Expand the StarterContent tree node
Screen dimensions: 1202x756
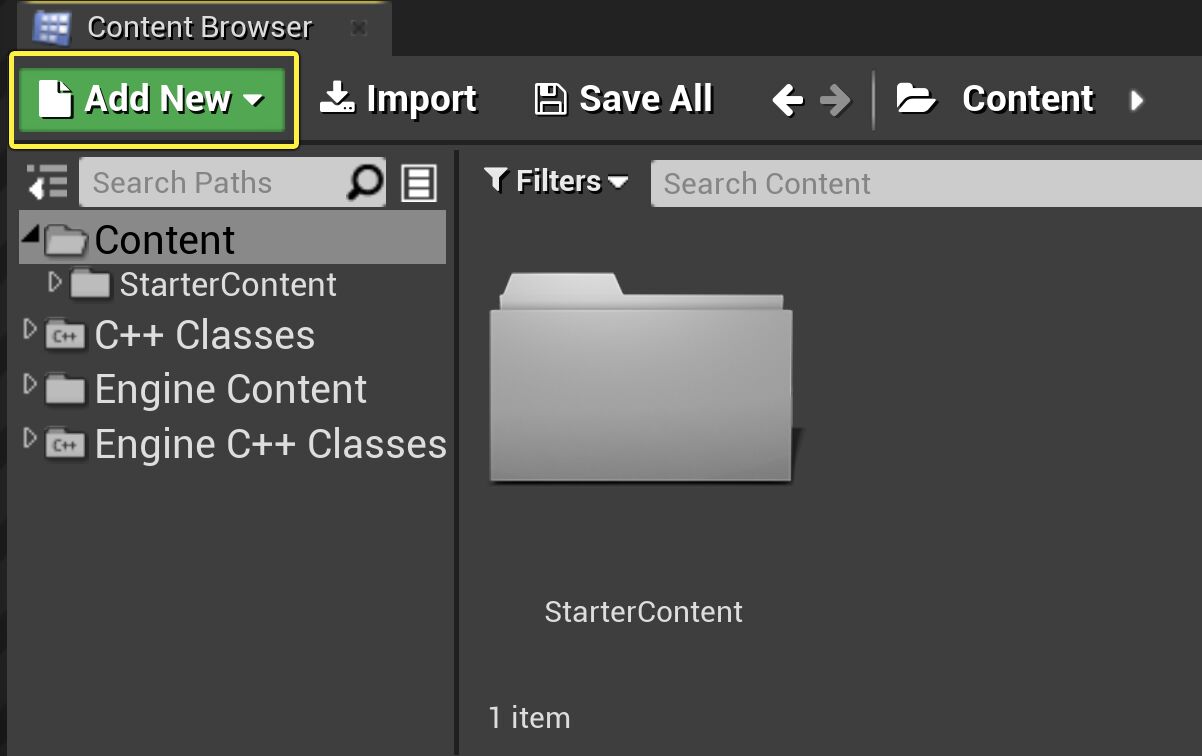coord(55,283)
